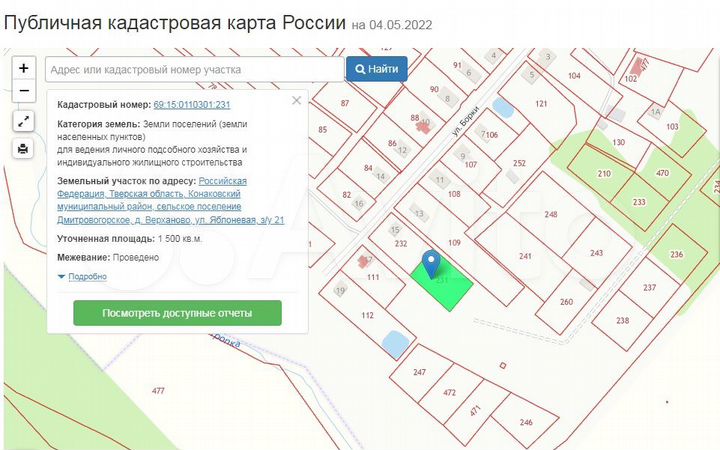This screenshot has height=450, width=720.
Task: Click the blue location pin on parcel 231
Action: 431,264
